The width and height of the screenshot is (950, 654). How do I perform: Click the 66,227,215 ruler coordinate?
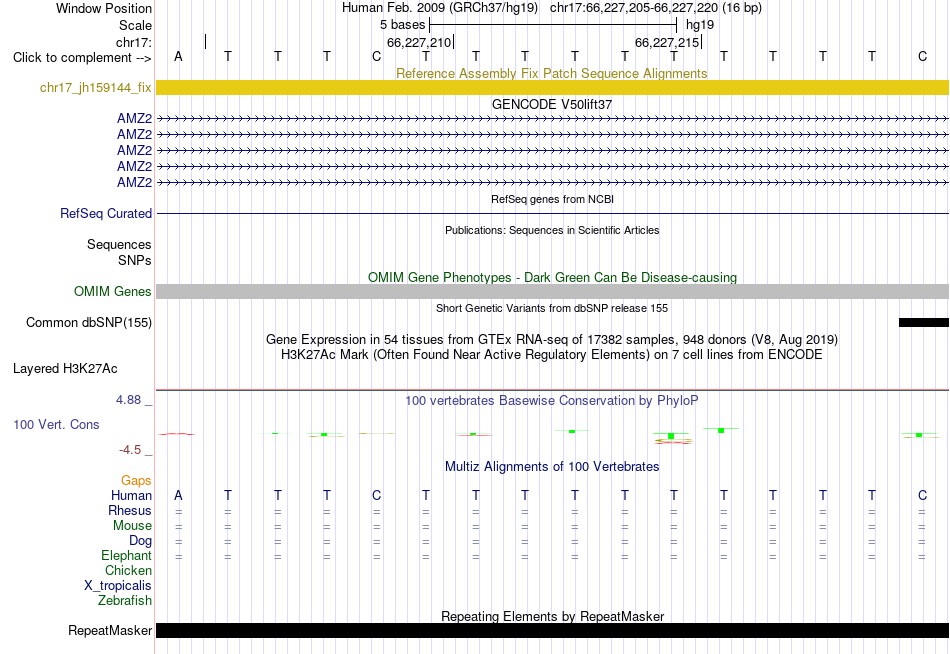point(666,42)
